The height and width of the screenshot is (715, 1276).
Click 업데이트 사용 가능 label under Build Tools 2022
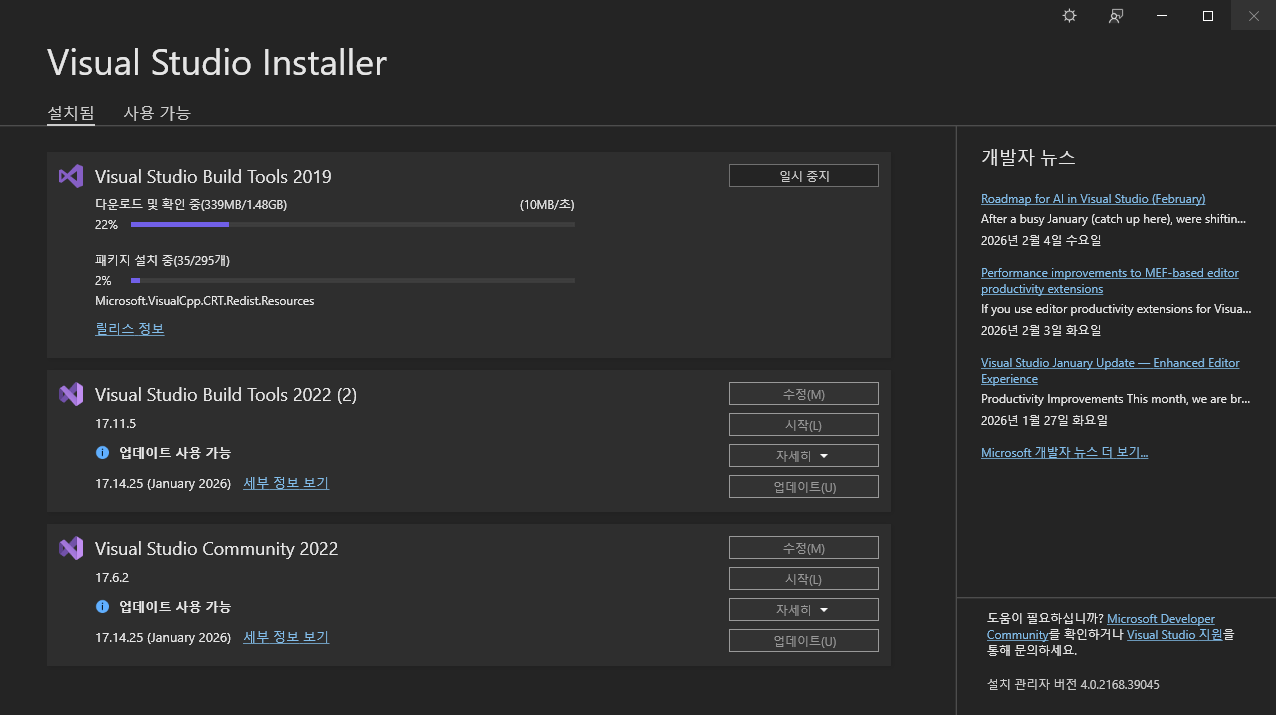[x=175, y=453]
